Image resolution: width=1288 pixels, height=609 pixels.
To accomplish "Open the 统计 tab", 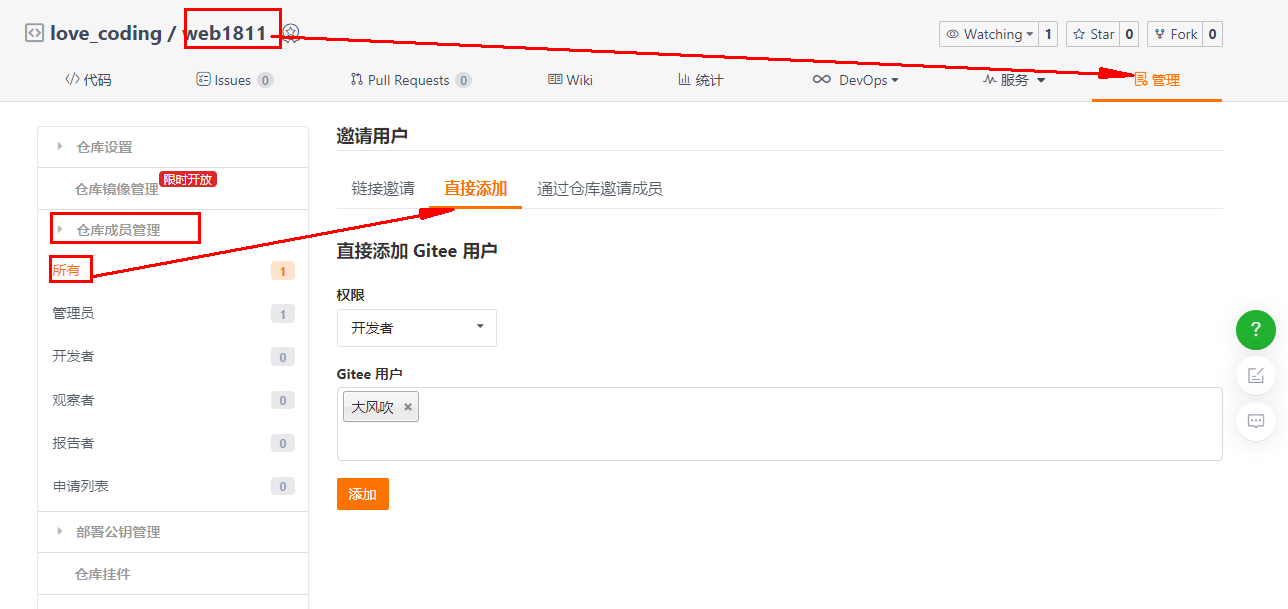I will point(700,80).
